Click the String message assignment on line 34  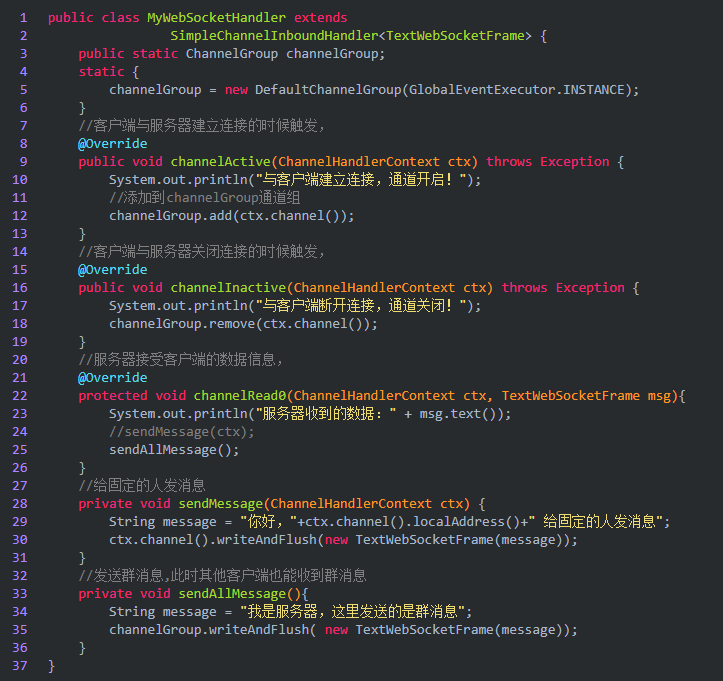point(290,611)
